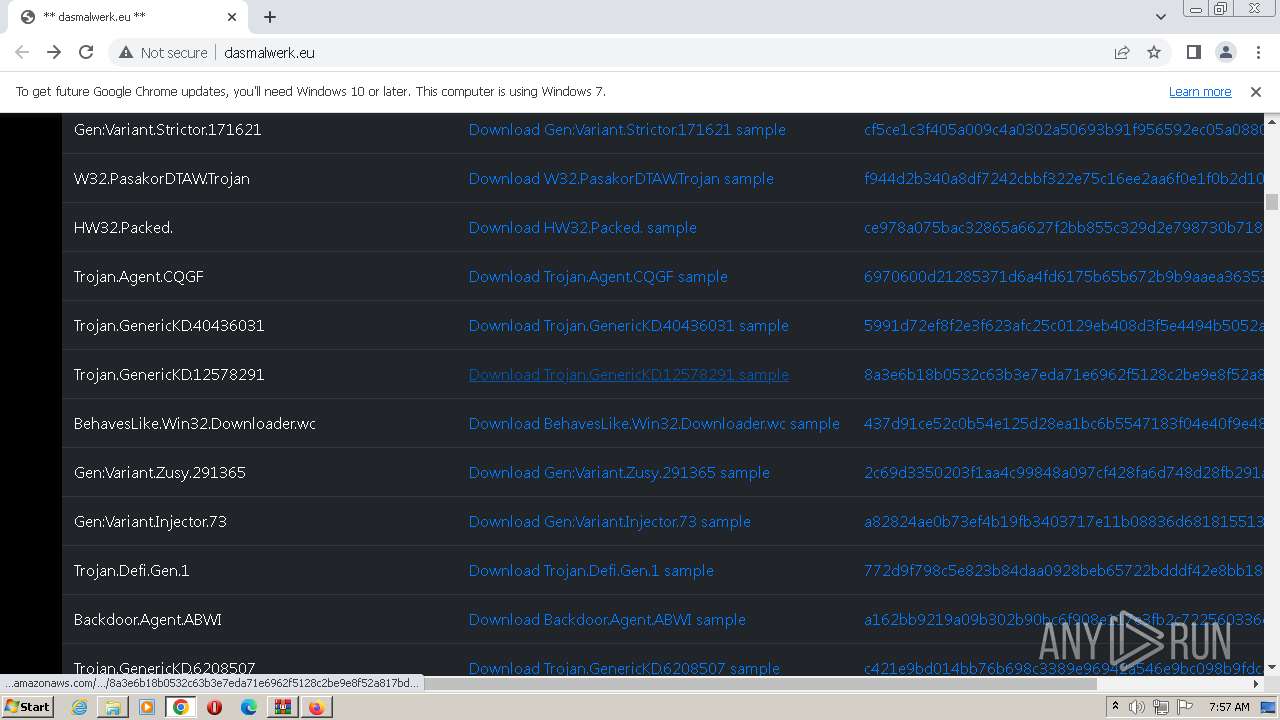Open the hash link starting cf5ce1c3f405
The width and height of the screenshot is (1280, 720).
click(x=1064, y=130)
